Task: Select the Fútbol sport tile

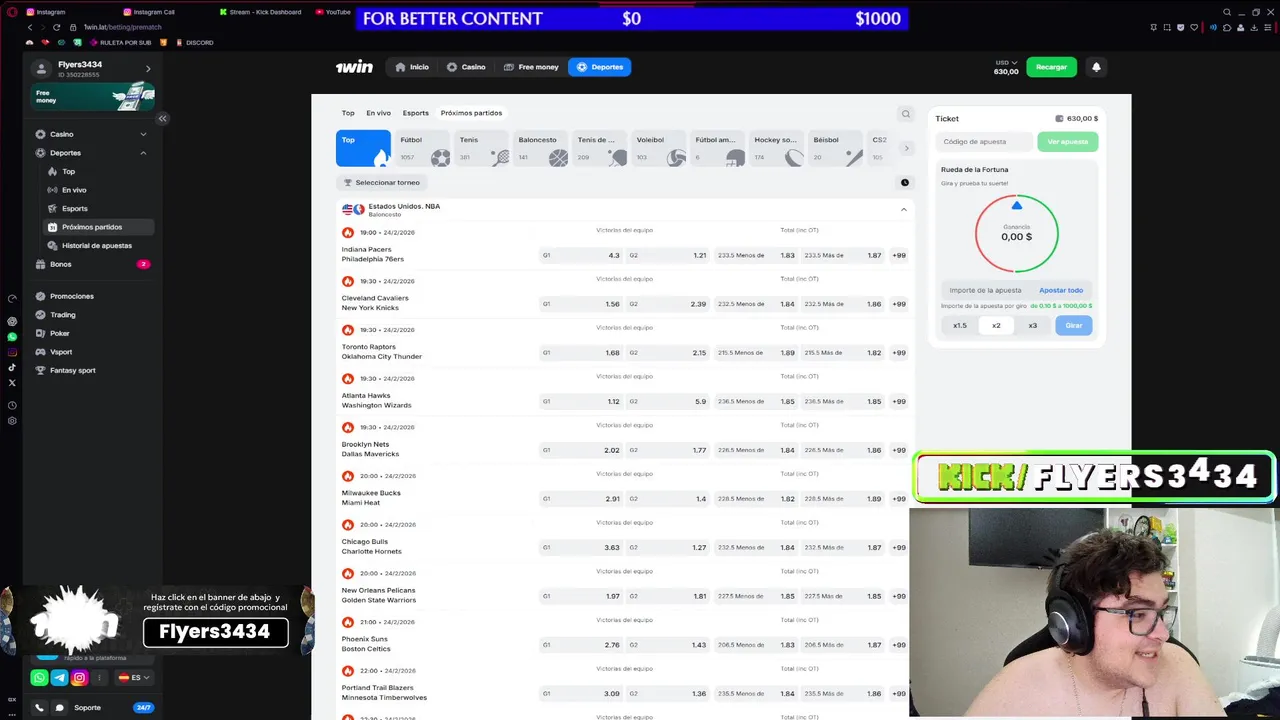Action: click(x=423, y=149)
